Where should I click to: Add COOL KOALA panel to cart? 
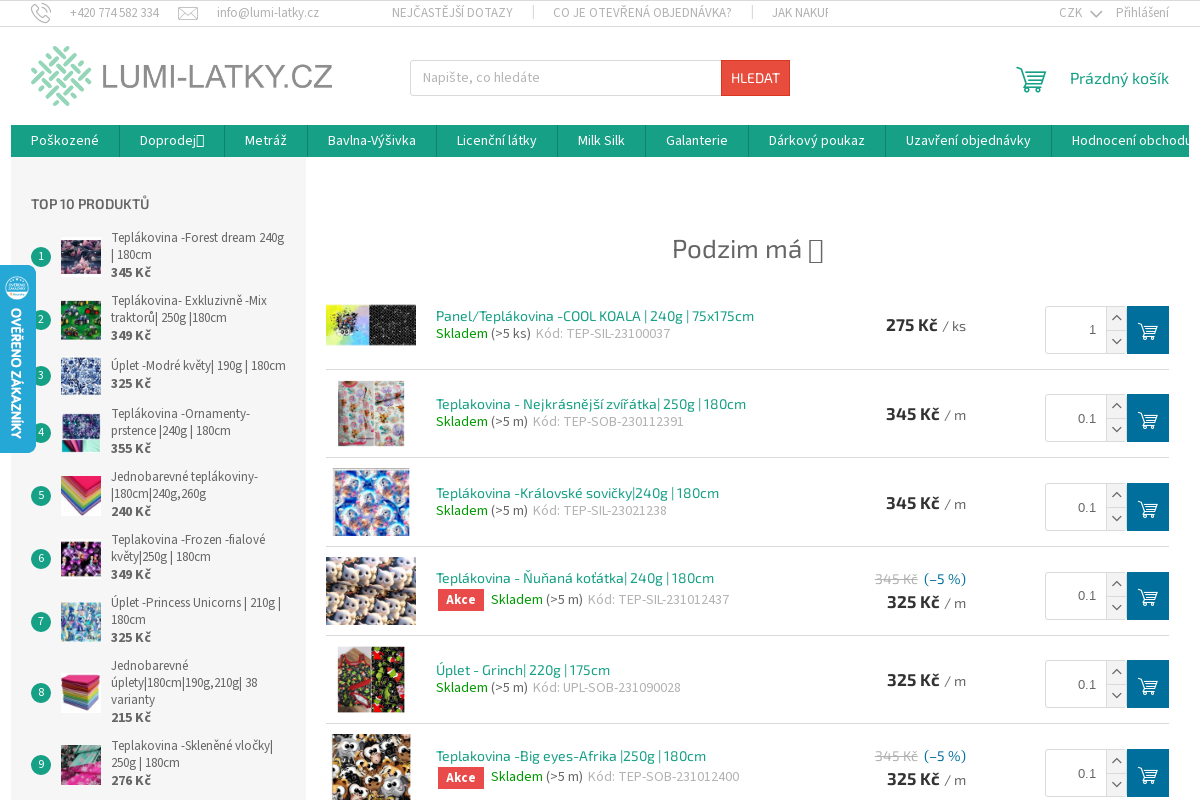coord(1147,330)
